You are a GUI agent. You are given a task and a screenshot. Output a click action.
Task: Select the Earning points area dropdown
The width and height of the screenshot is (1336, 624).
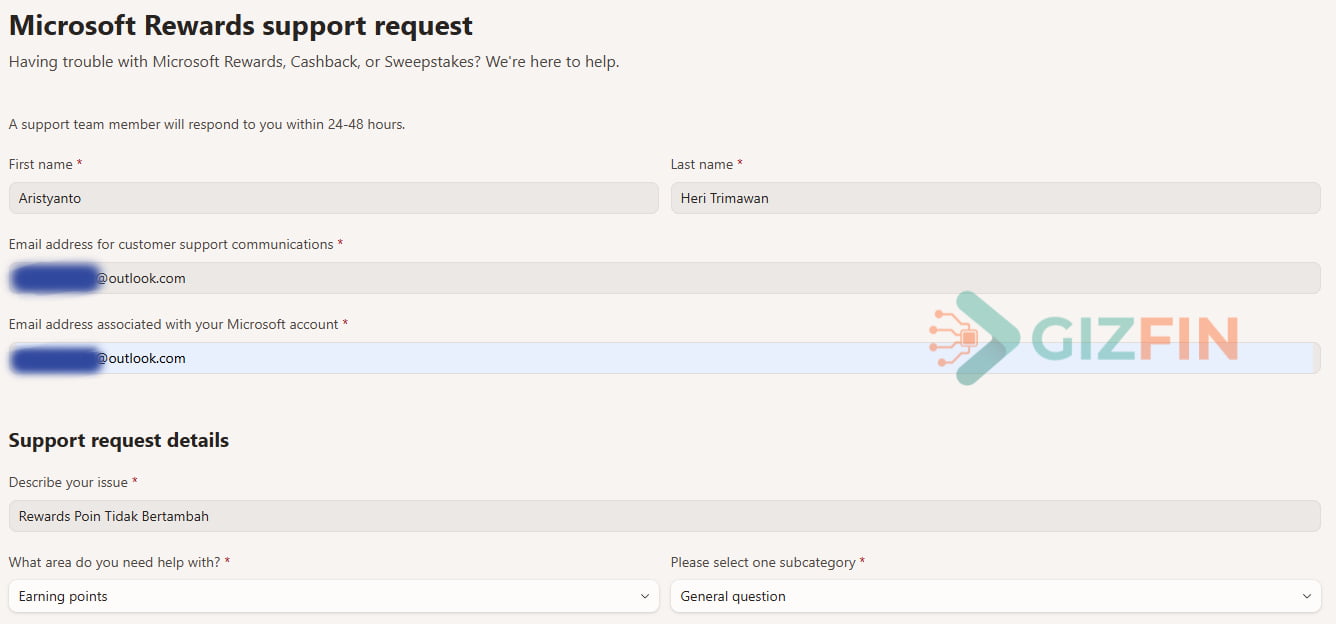point(334,596)
